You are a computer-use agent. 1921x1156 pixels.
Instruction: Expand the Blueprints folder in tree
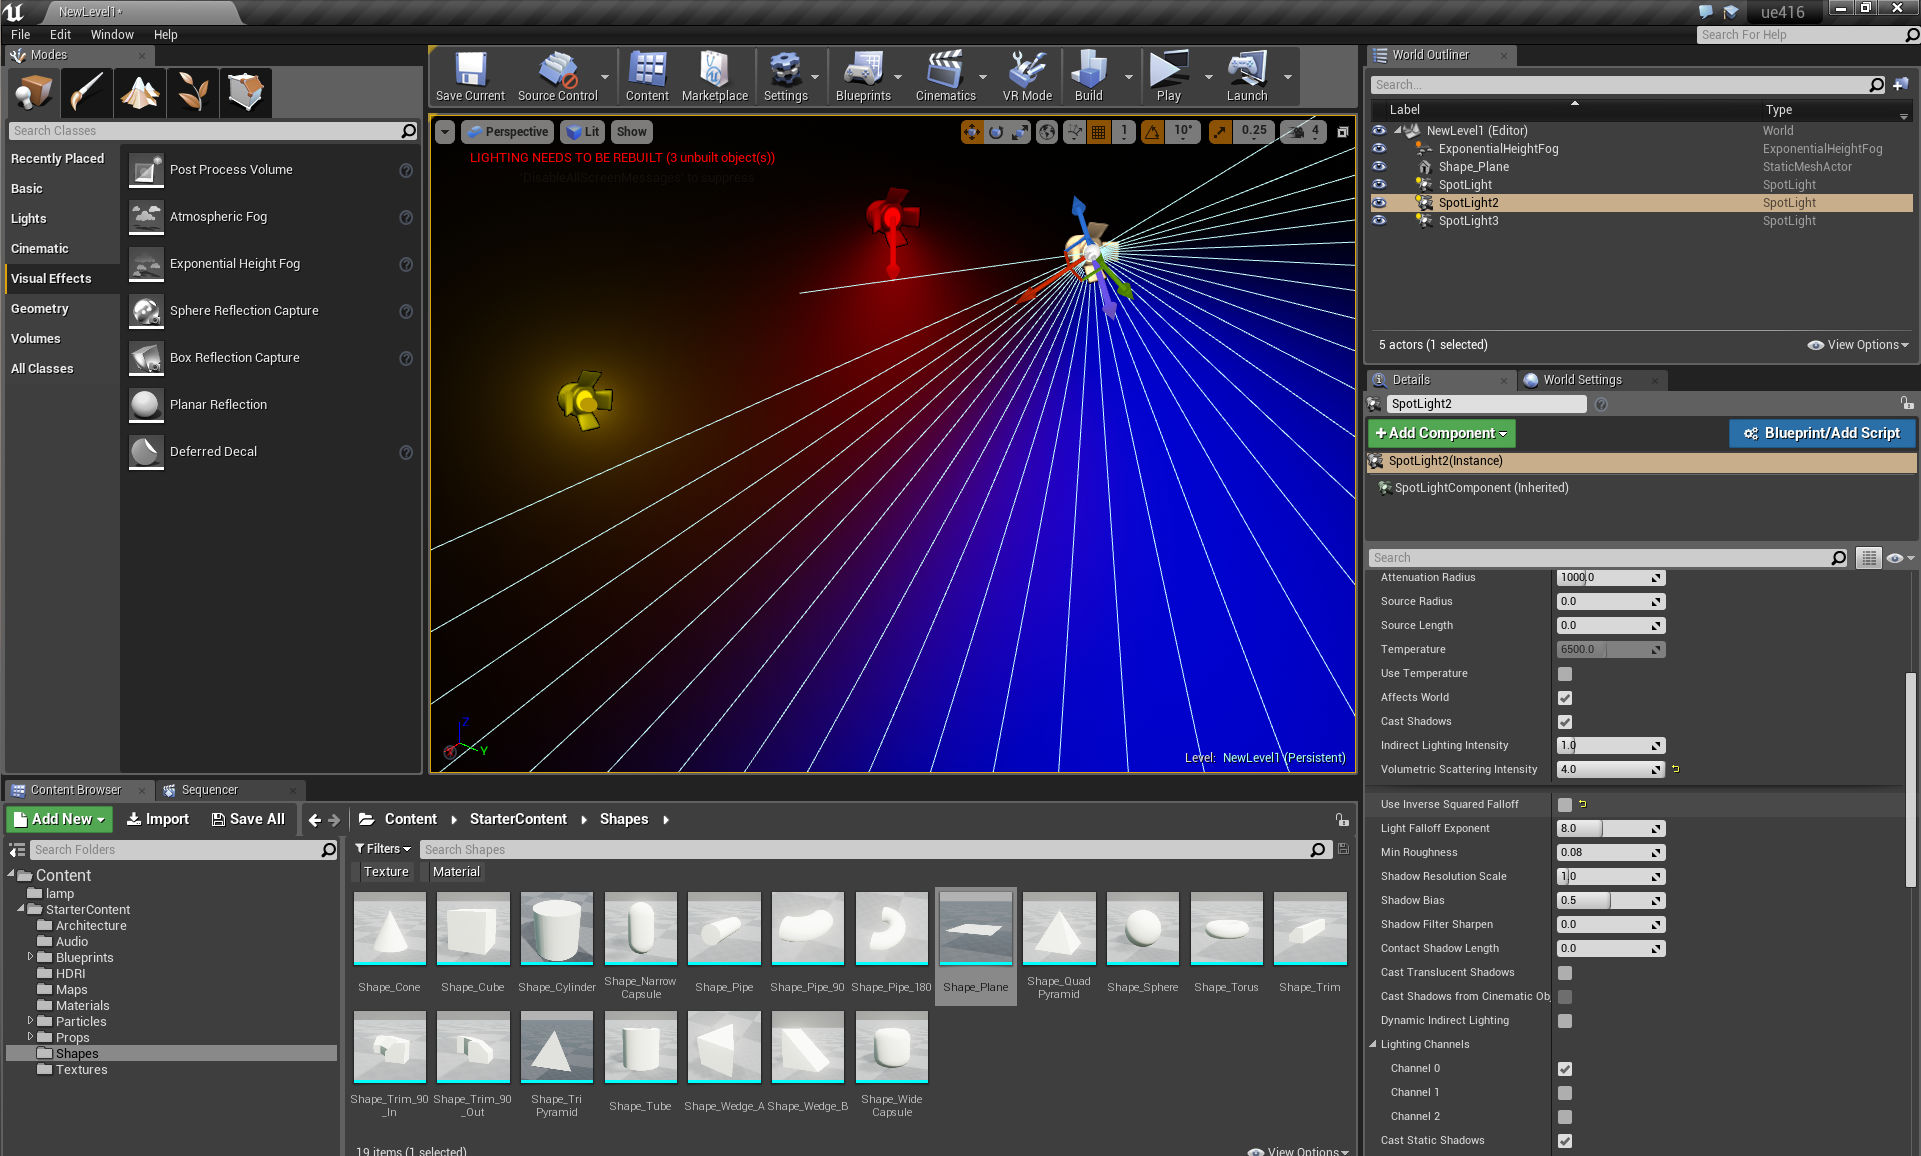point(30,957)
